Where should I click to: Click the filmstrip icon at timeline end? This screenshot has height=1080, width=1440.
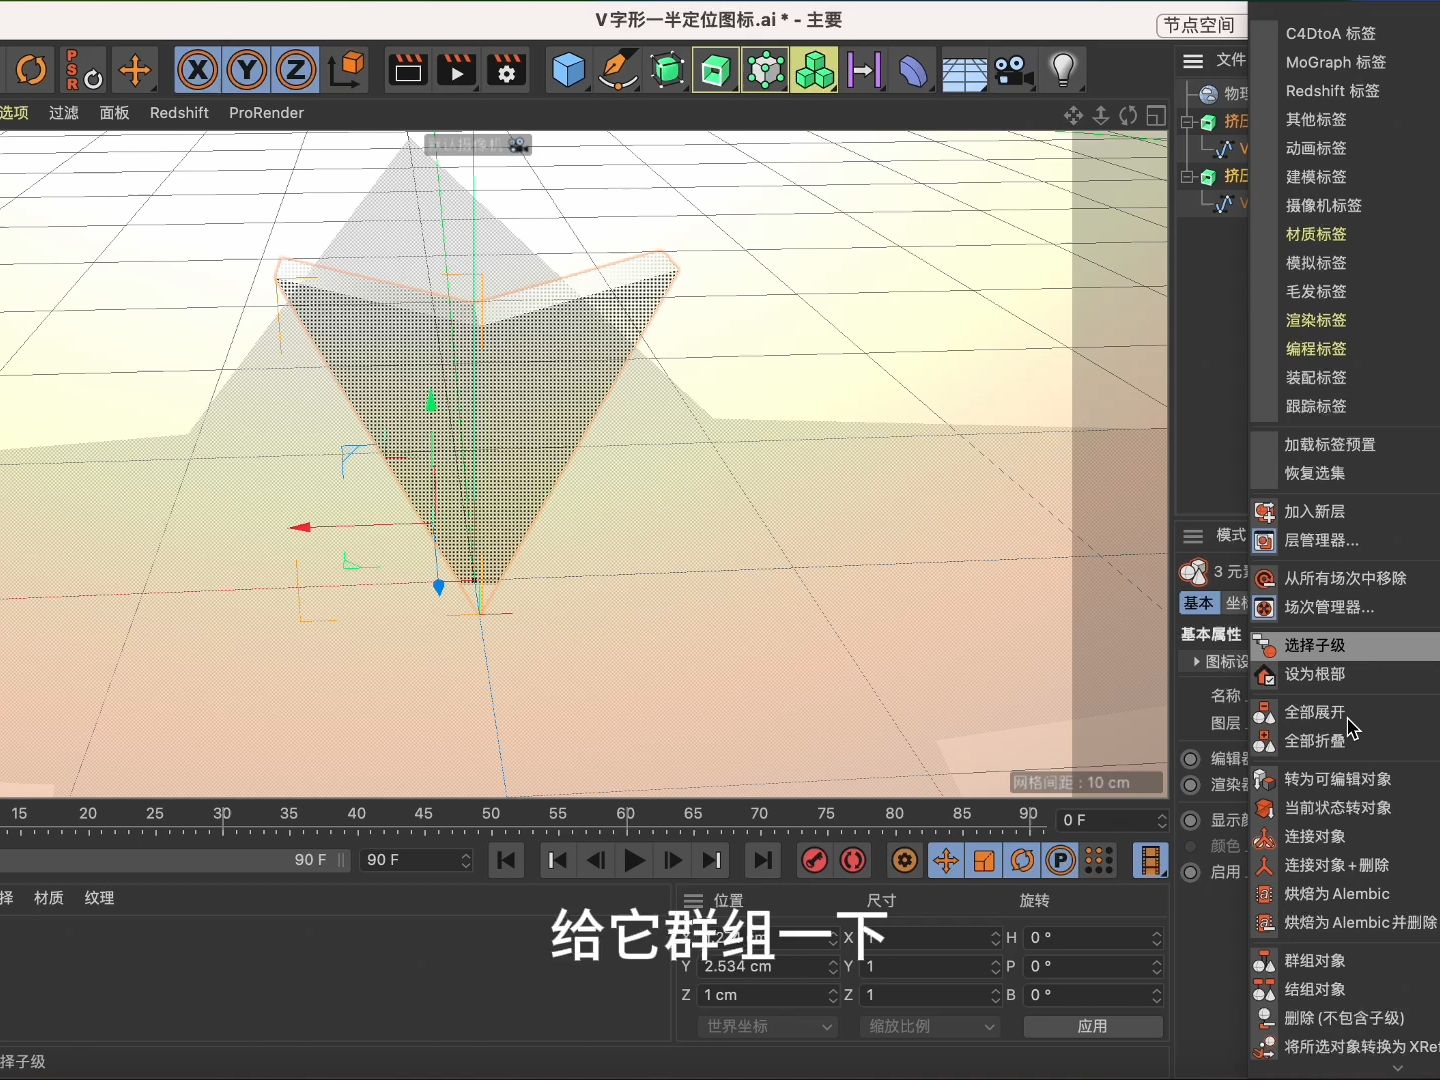tap(1150, 860)
